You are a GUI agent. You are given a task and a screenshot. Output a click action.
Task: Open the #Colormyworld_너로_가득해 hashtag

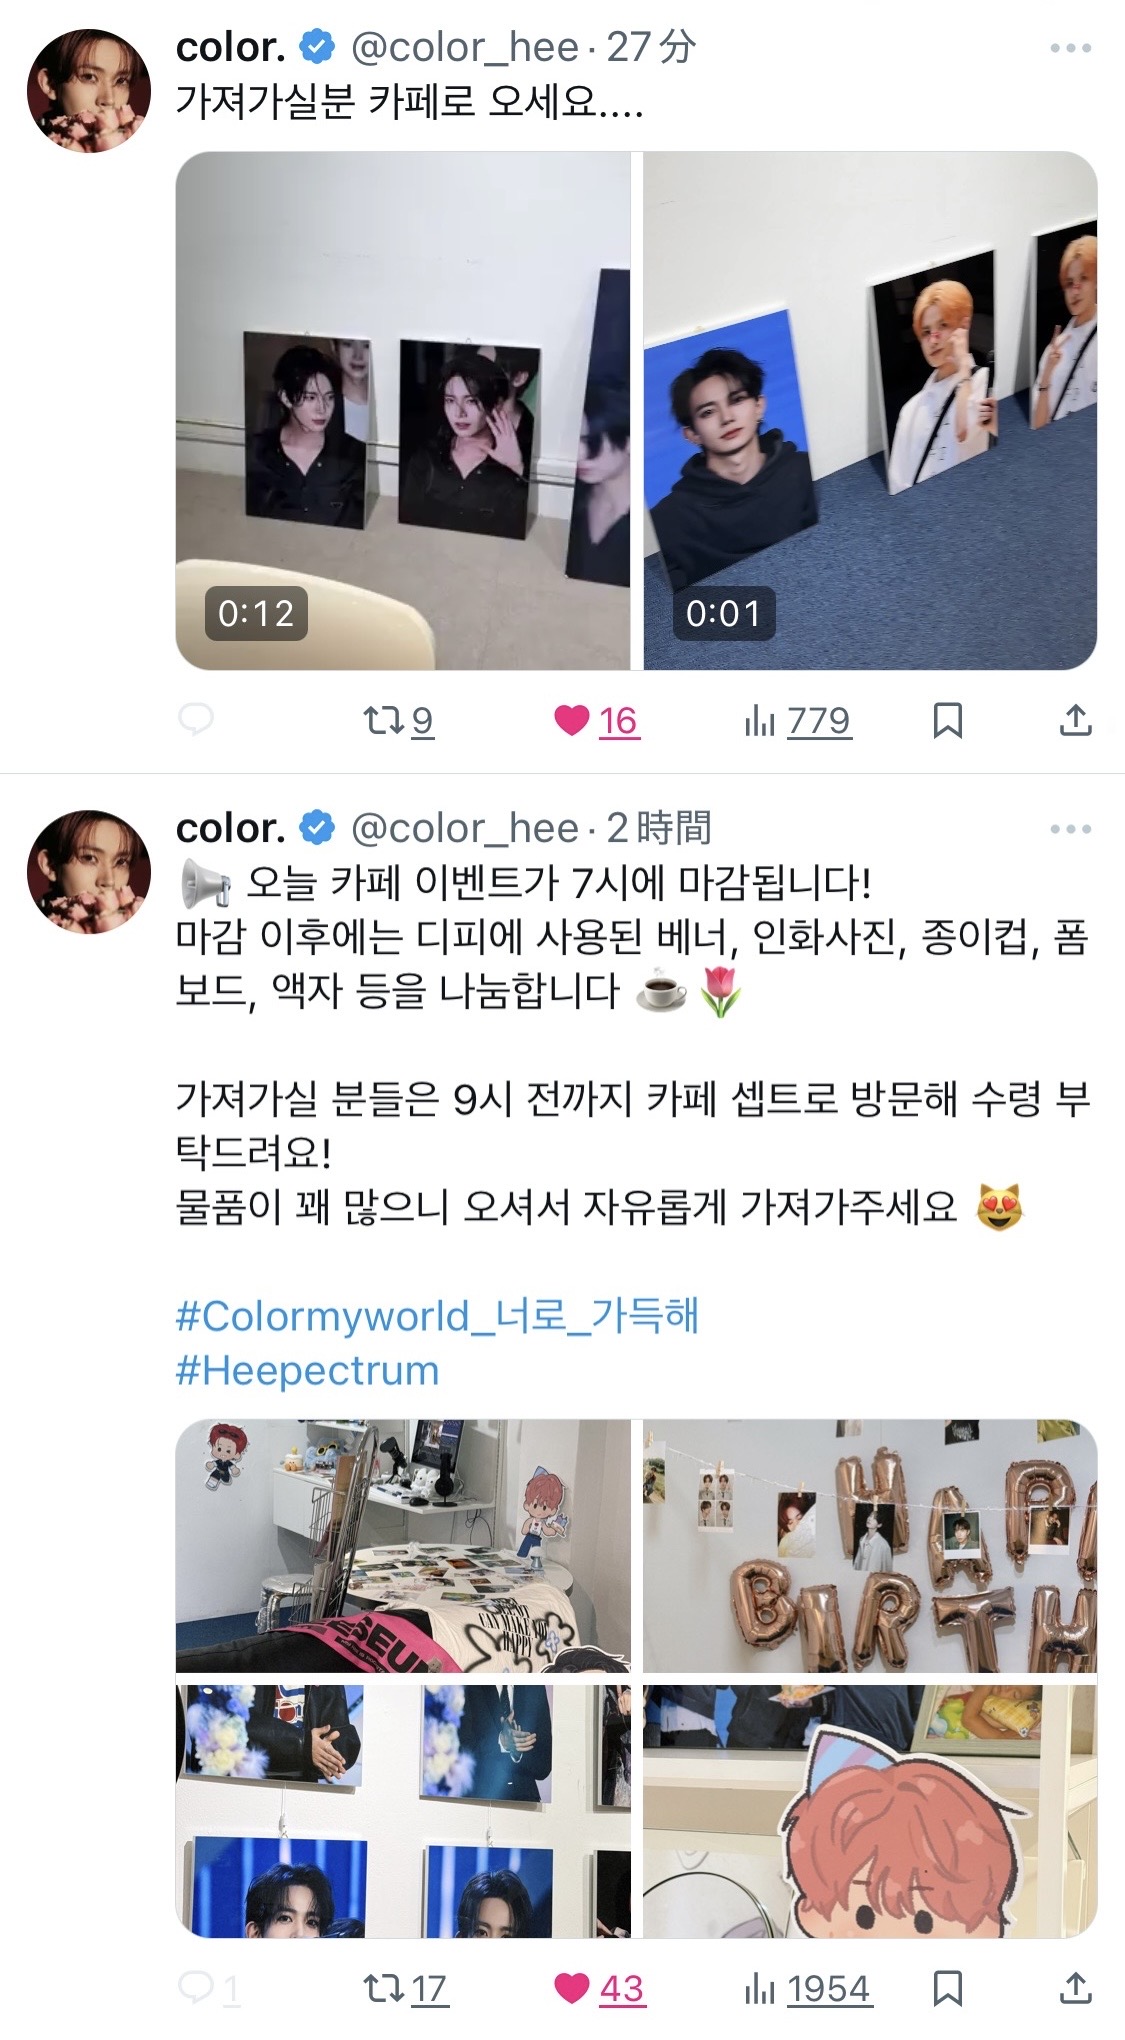click(x=437, y=1316)
